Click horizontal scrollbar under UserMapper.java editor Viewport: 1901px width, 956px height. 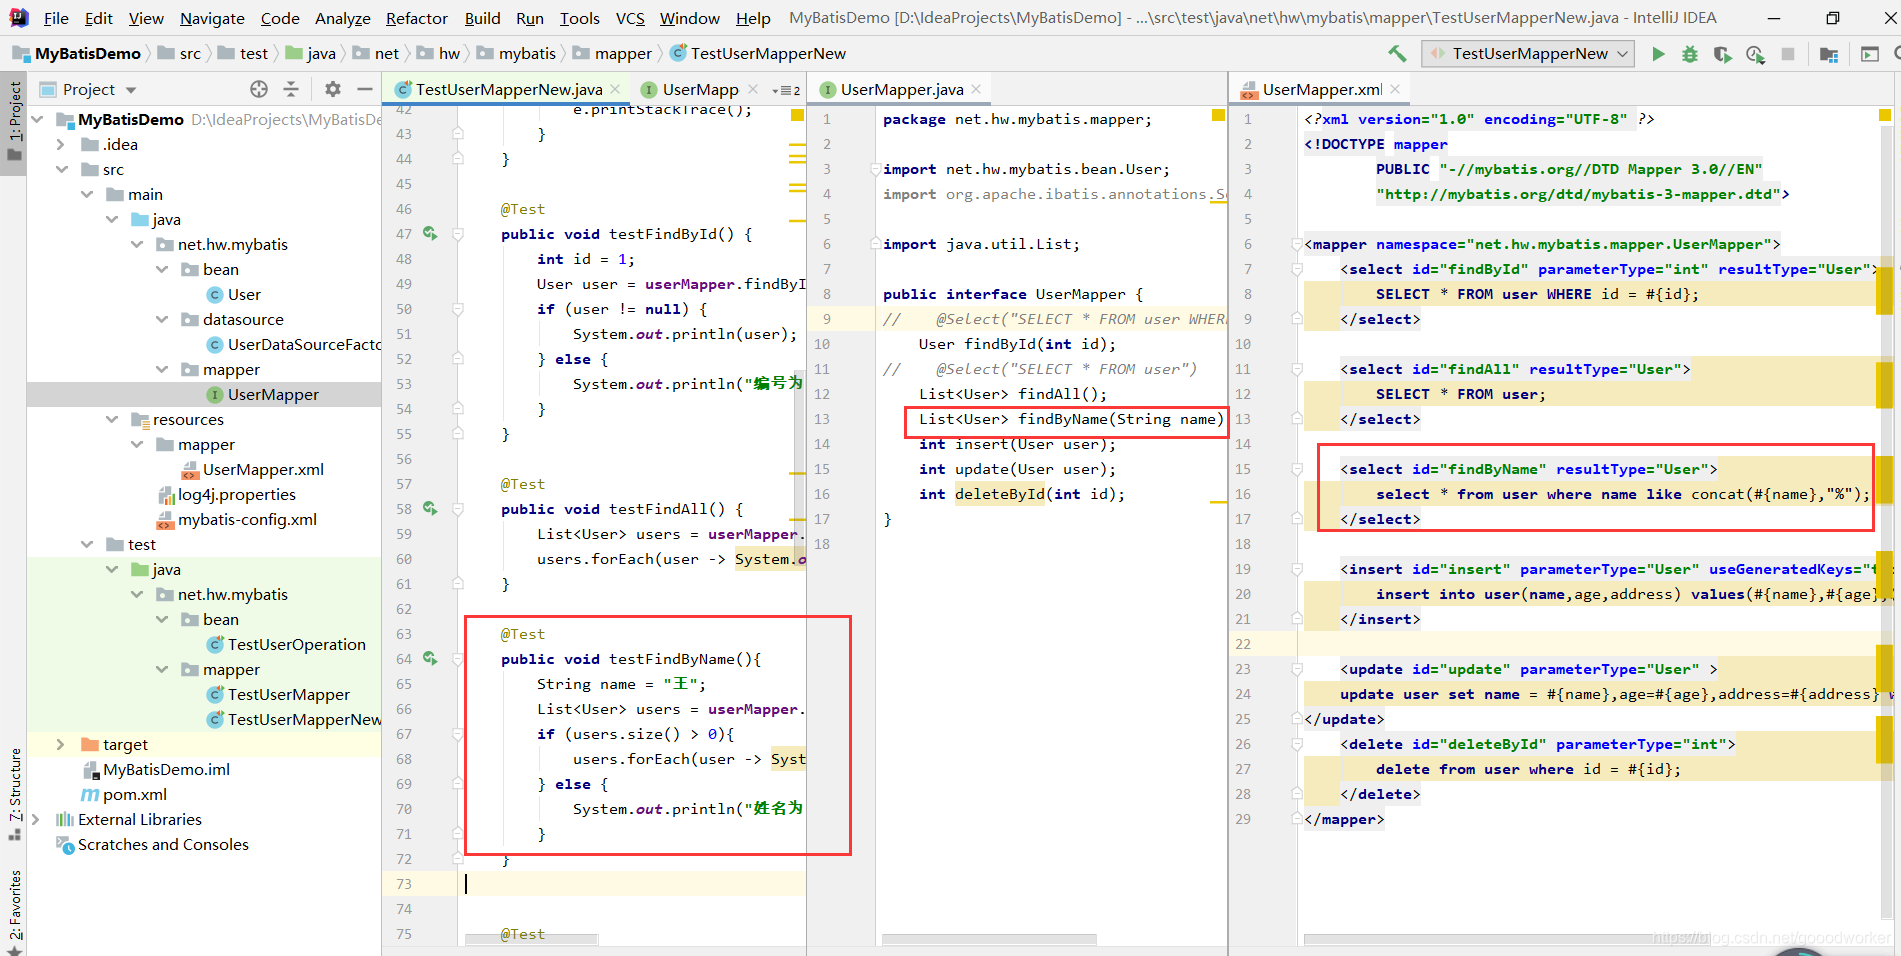pos(989,939)
